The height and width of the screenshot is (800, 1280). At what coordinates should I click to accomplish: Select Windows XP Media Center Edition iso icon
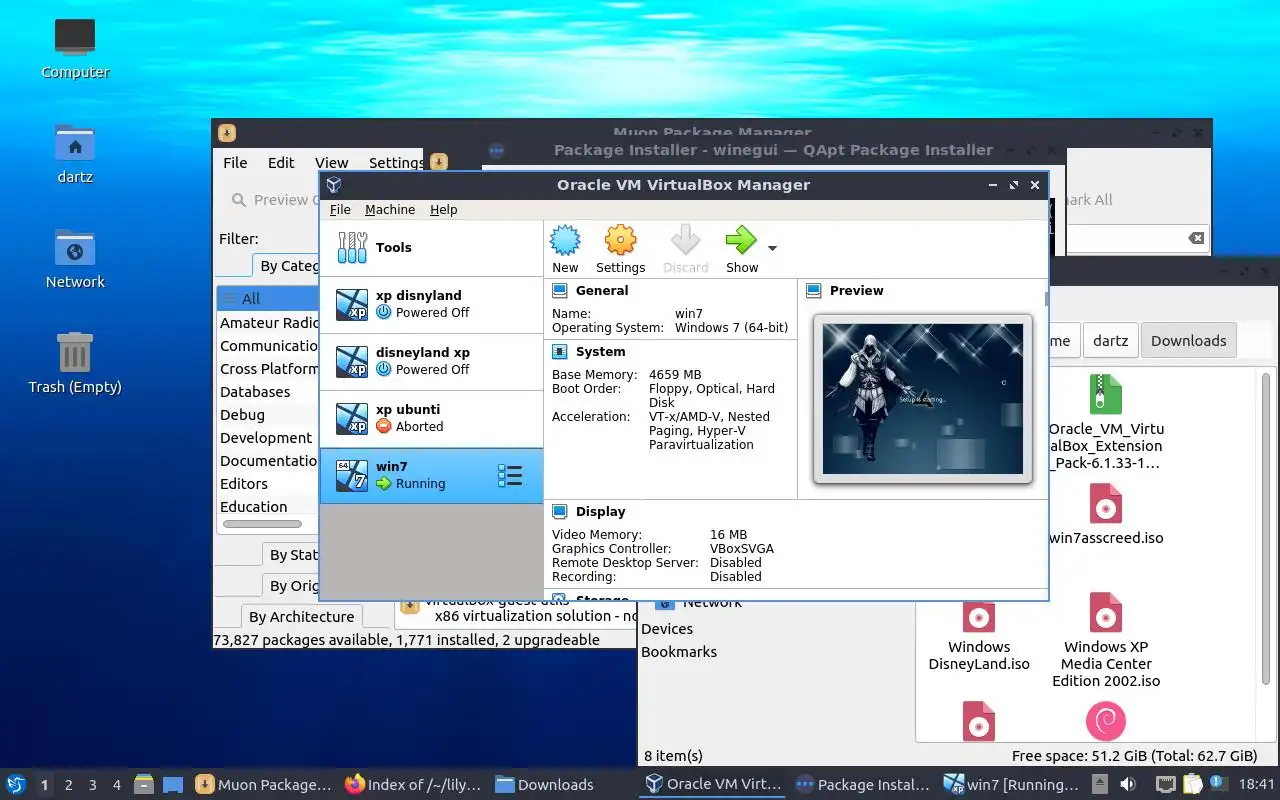[x=1106, y=612]
